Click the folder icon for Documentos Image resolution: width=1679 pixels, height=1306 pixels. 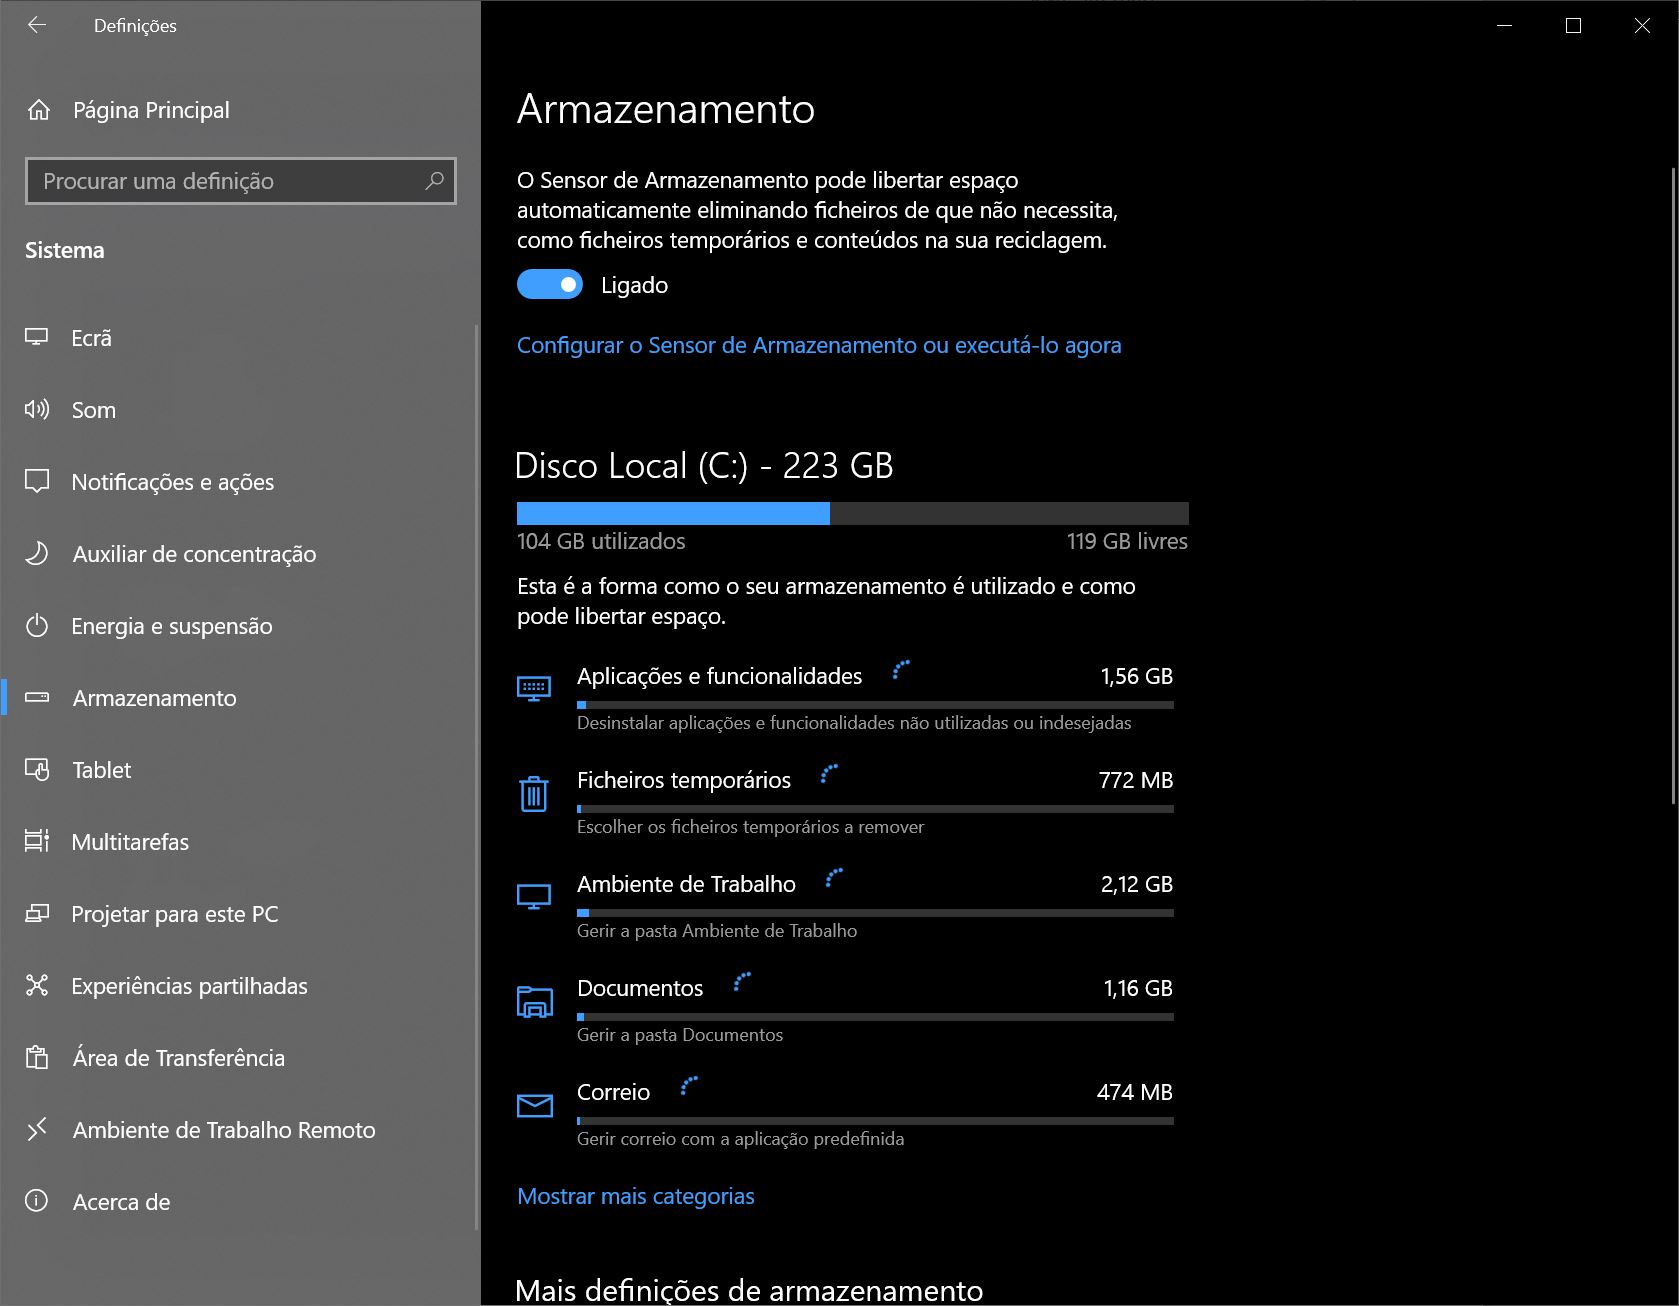pos(534,1002)
